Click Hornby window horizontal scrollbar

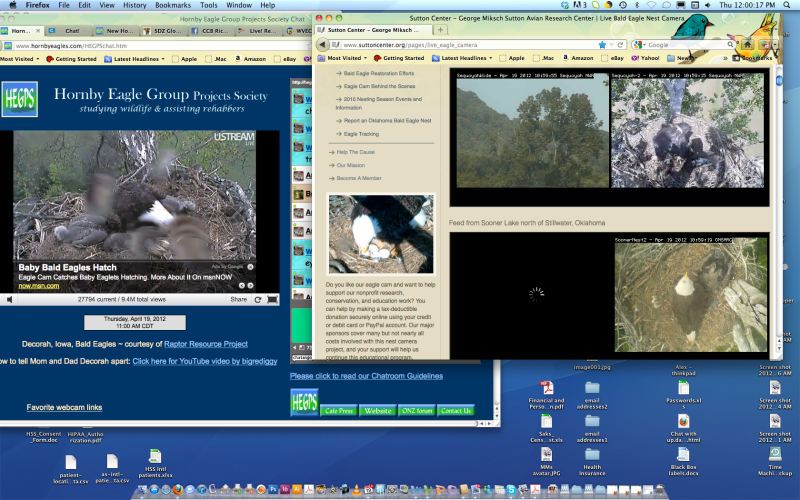coord(240,423)
